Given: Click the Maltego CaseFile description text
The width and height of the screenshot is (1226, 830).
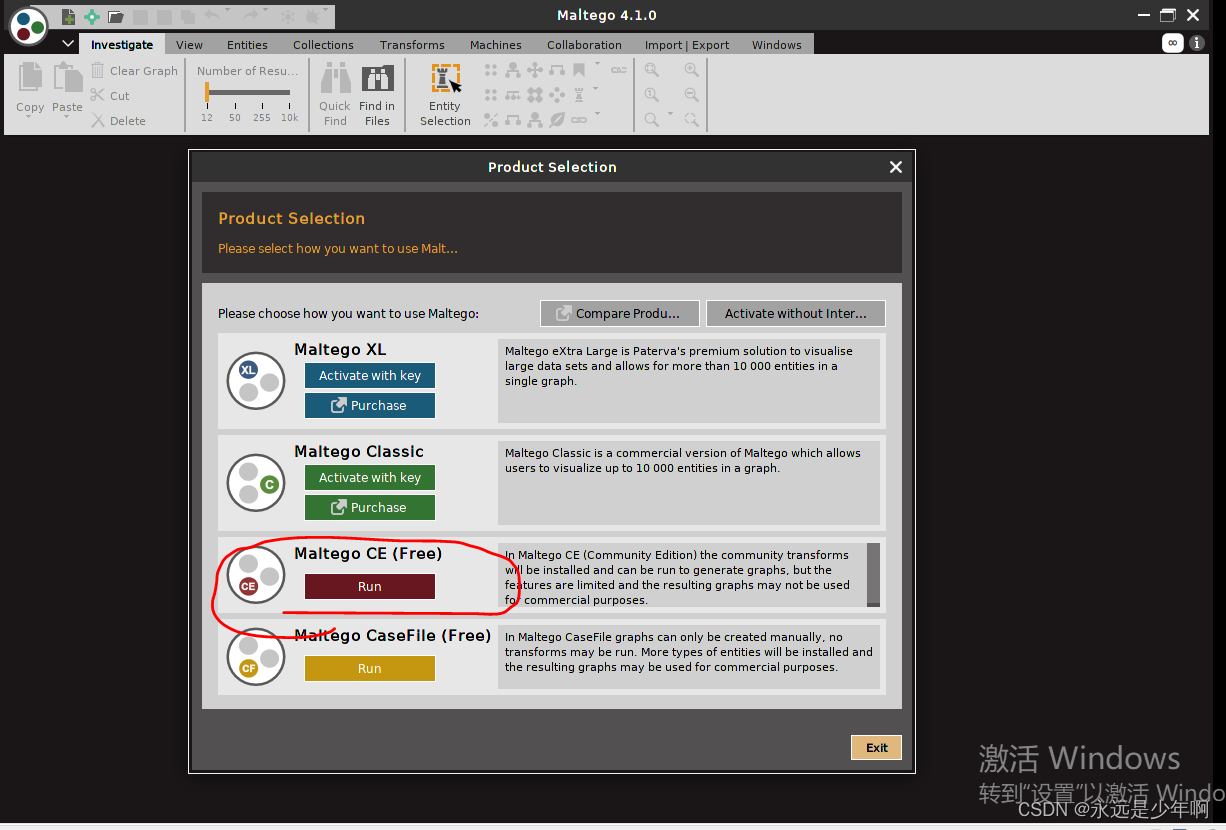Looking at the screenshot, I should tap(689, 652).
